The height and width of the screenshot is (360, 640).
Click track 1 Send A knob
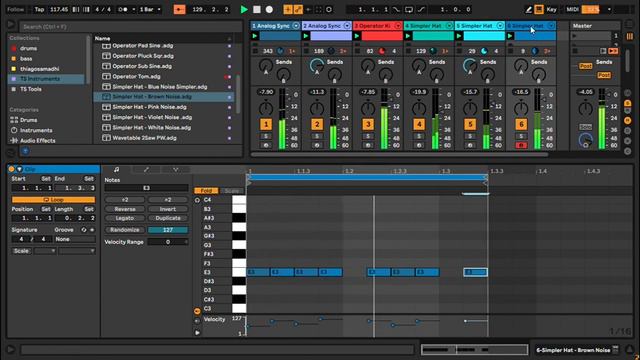(x=266, y=65)
